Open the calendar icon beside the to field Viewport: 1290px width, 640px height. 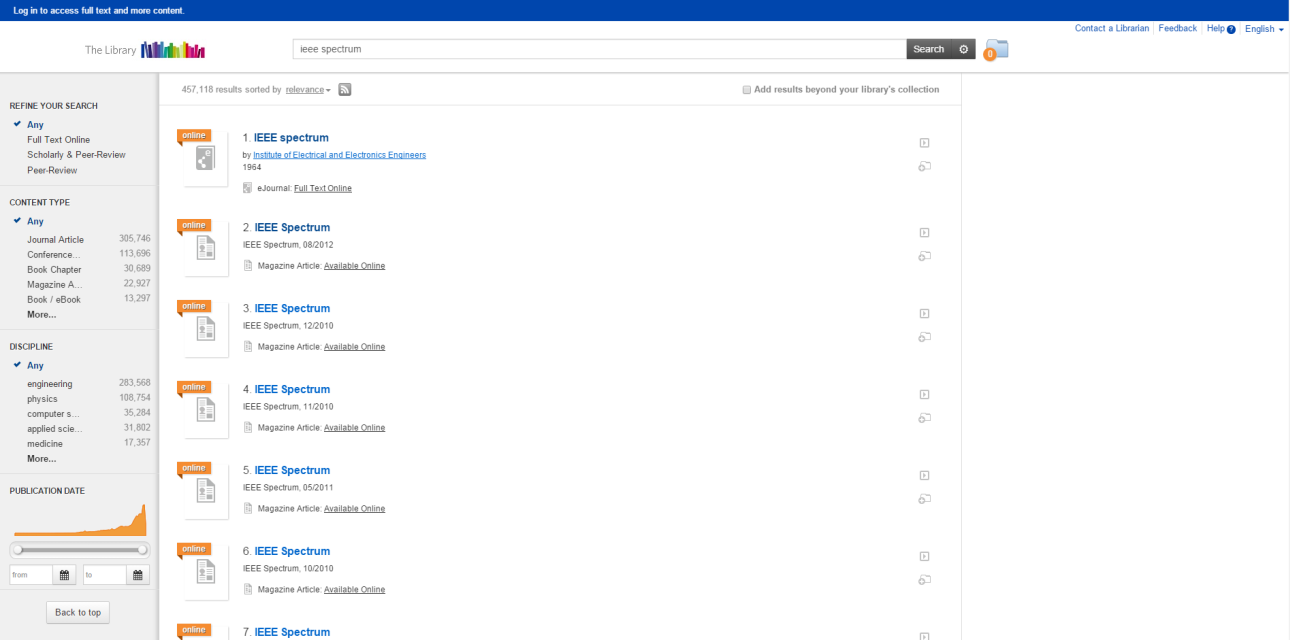[138, 575]
